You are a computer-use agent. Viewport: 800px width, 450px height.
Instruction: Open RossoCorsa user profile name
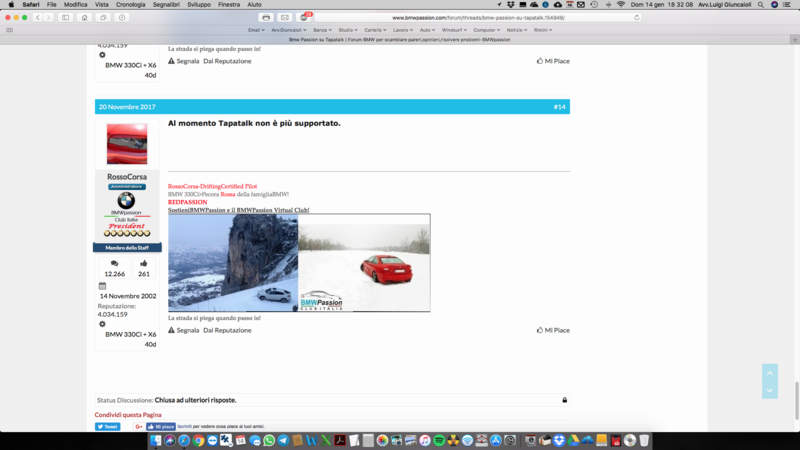pos(127,177)
